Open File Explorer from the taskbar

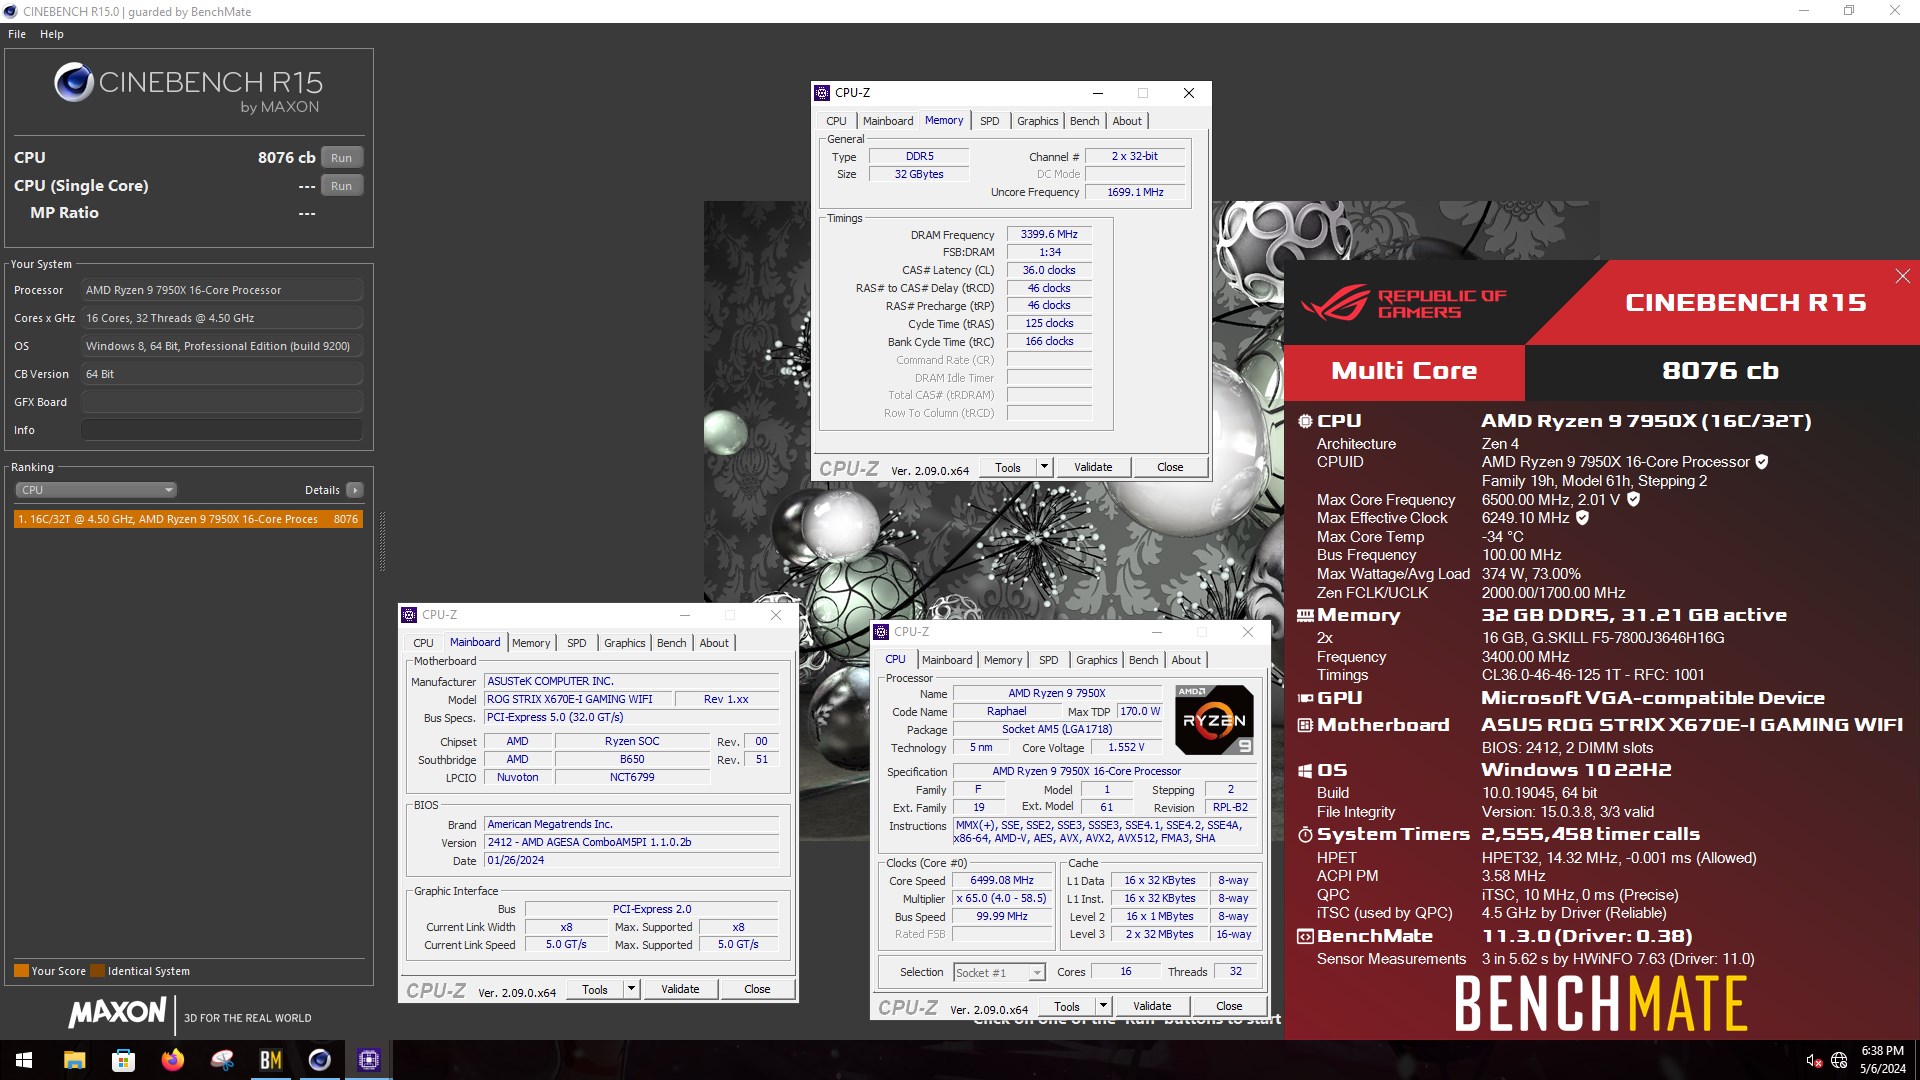pos(75,1060)
